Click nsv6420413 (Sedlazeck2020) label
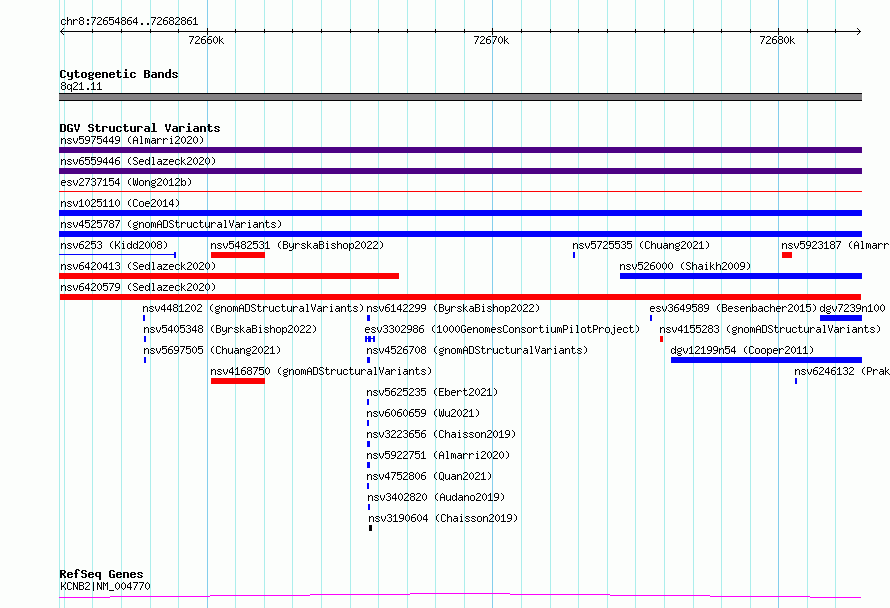 pos(138,266)
